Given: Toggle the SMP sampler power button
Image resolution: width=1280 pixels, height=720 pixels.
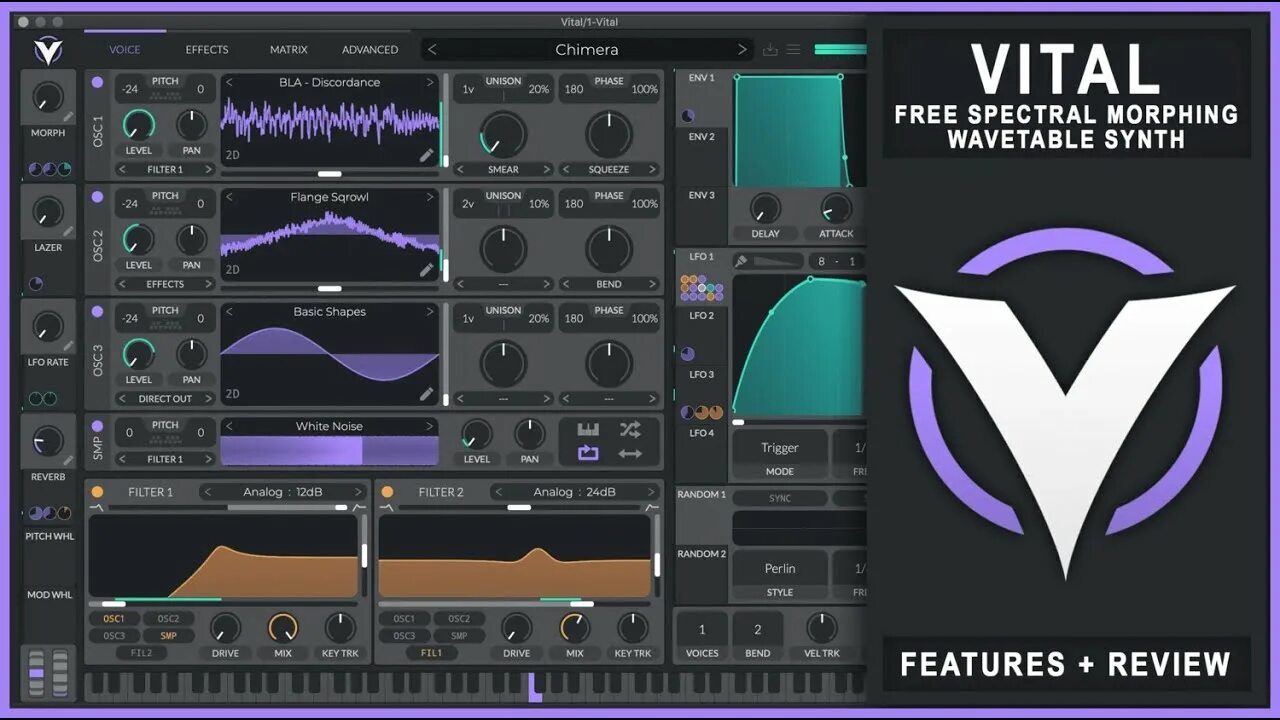Looking at the screenshot, I should [97, 426].
